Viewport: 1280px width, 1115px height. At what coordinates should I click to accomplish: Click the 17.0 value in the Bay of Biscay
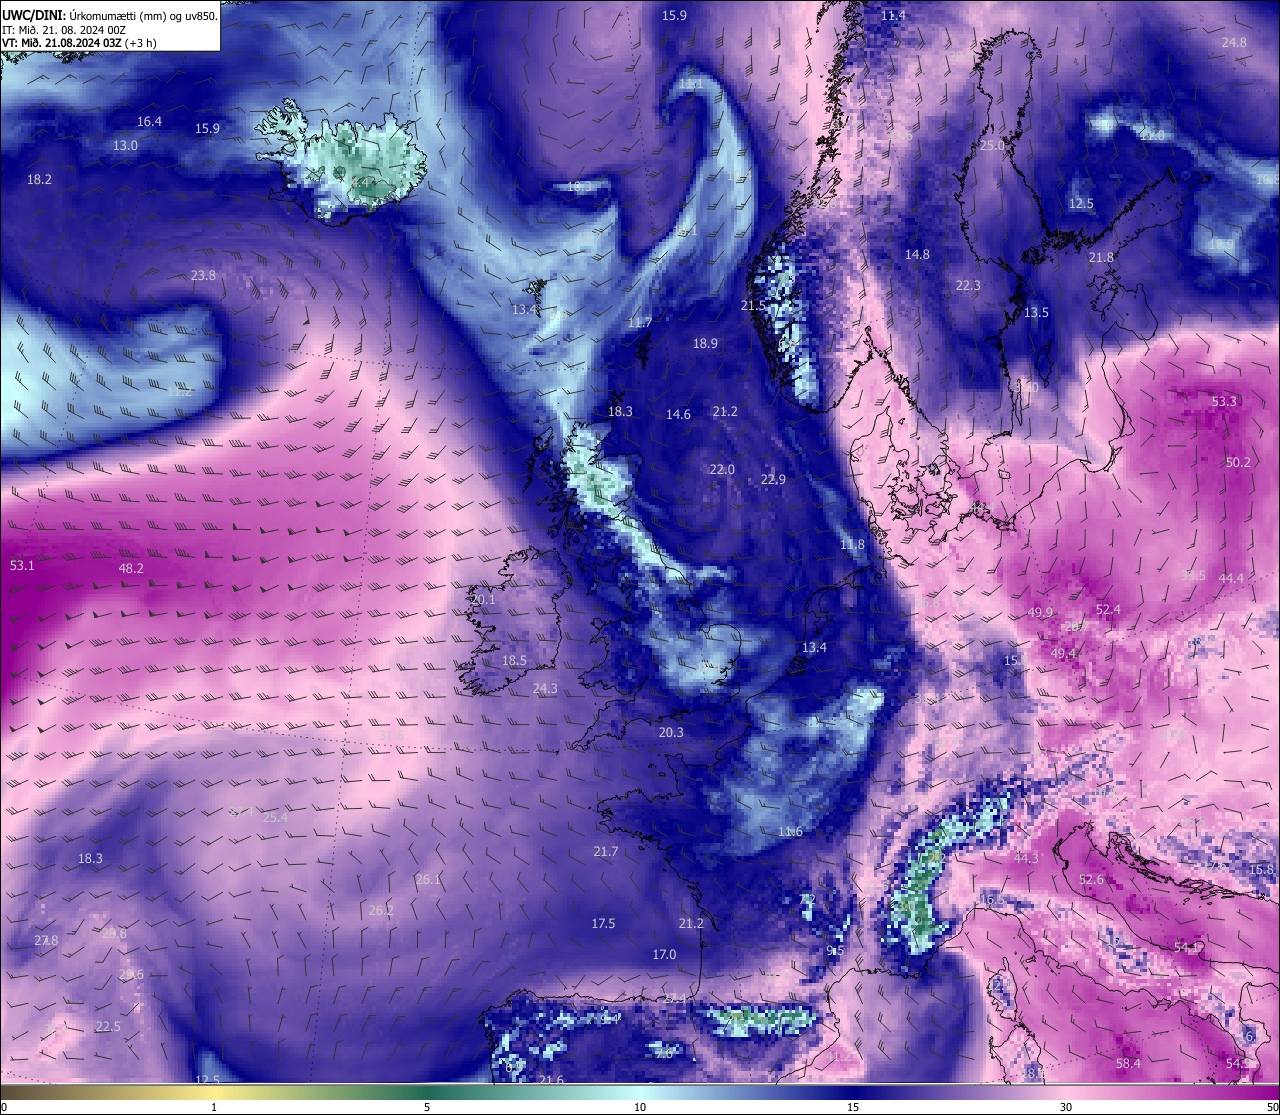point(664,955)
